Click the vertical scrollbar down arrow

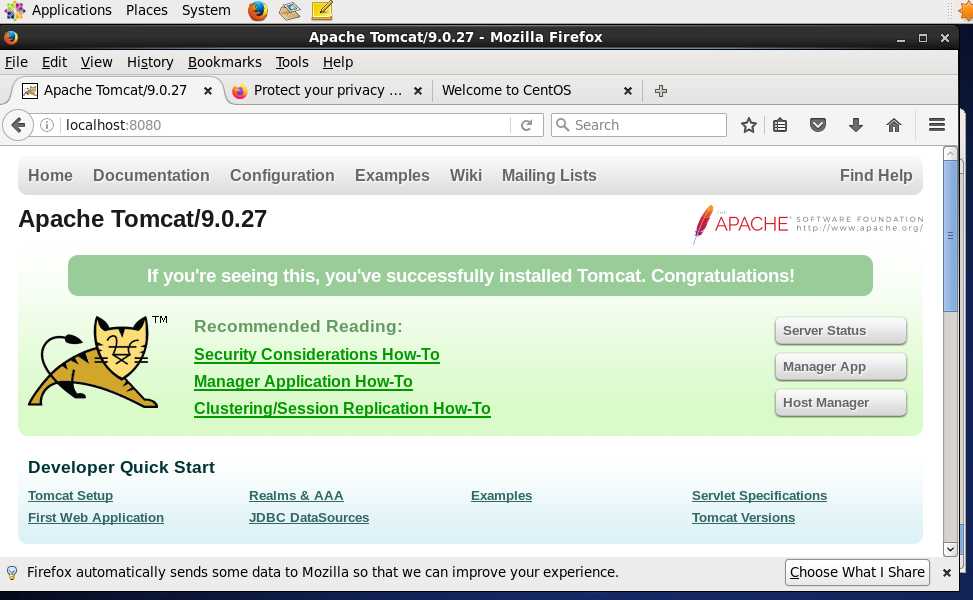[950, 549]
